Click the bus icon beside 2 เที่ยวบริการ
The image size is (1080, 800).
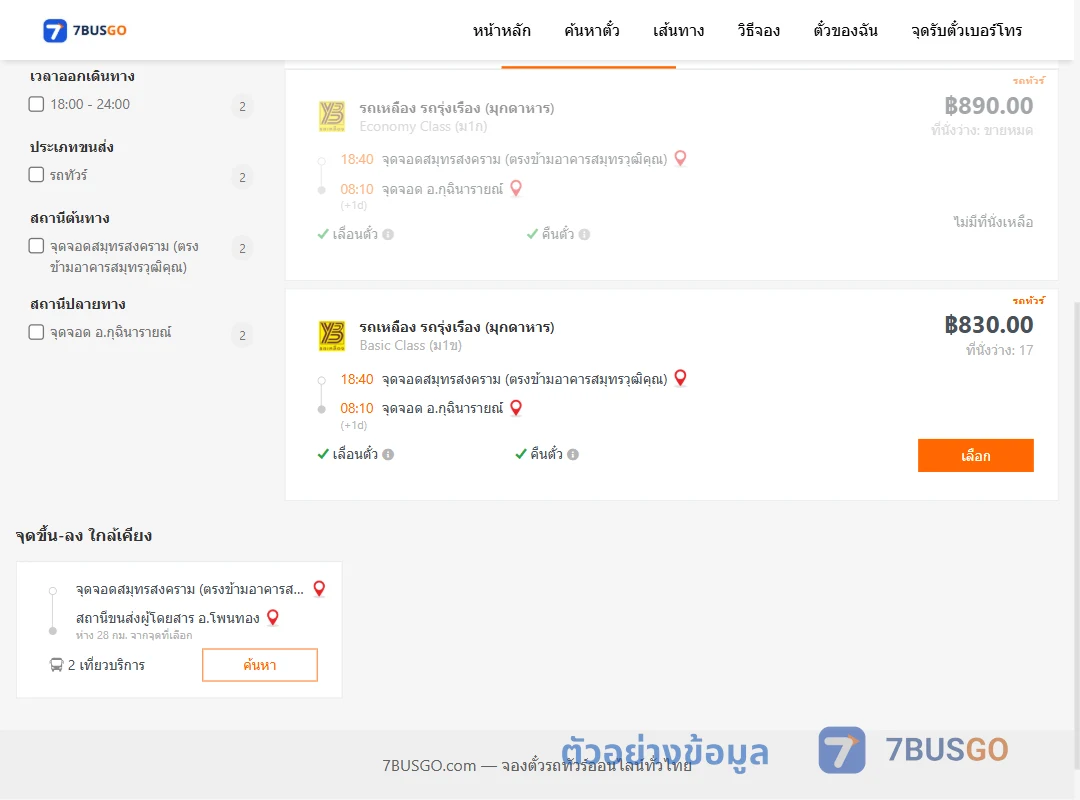56,665
